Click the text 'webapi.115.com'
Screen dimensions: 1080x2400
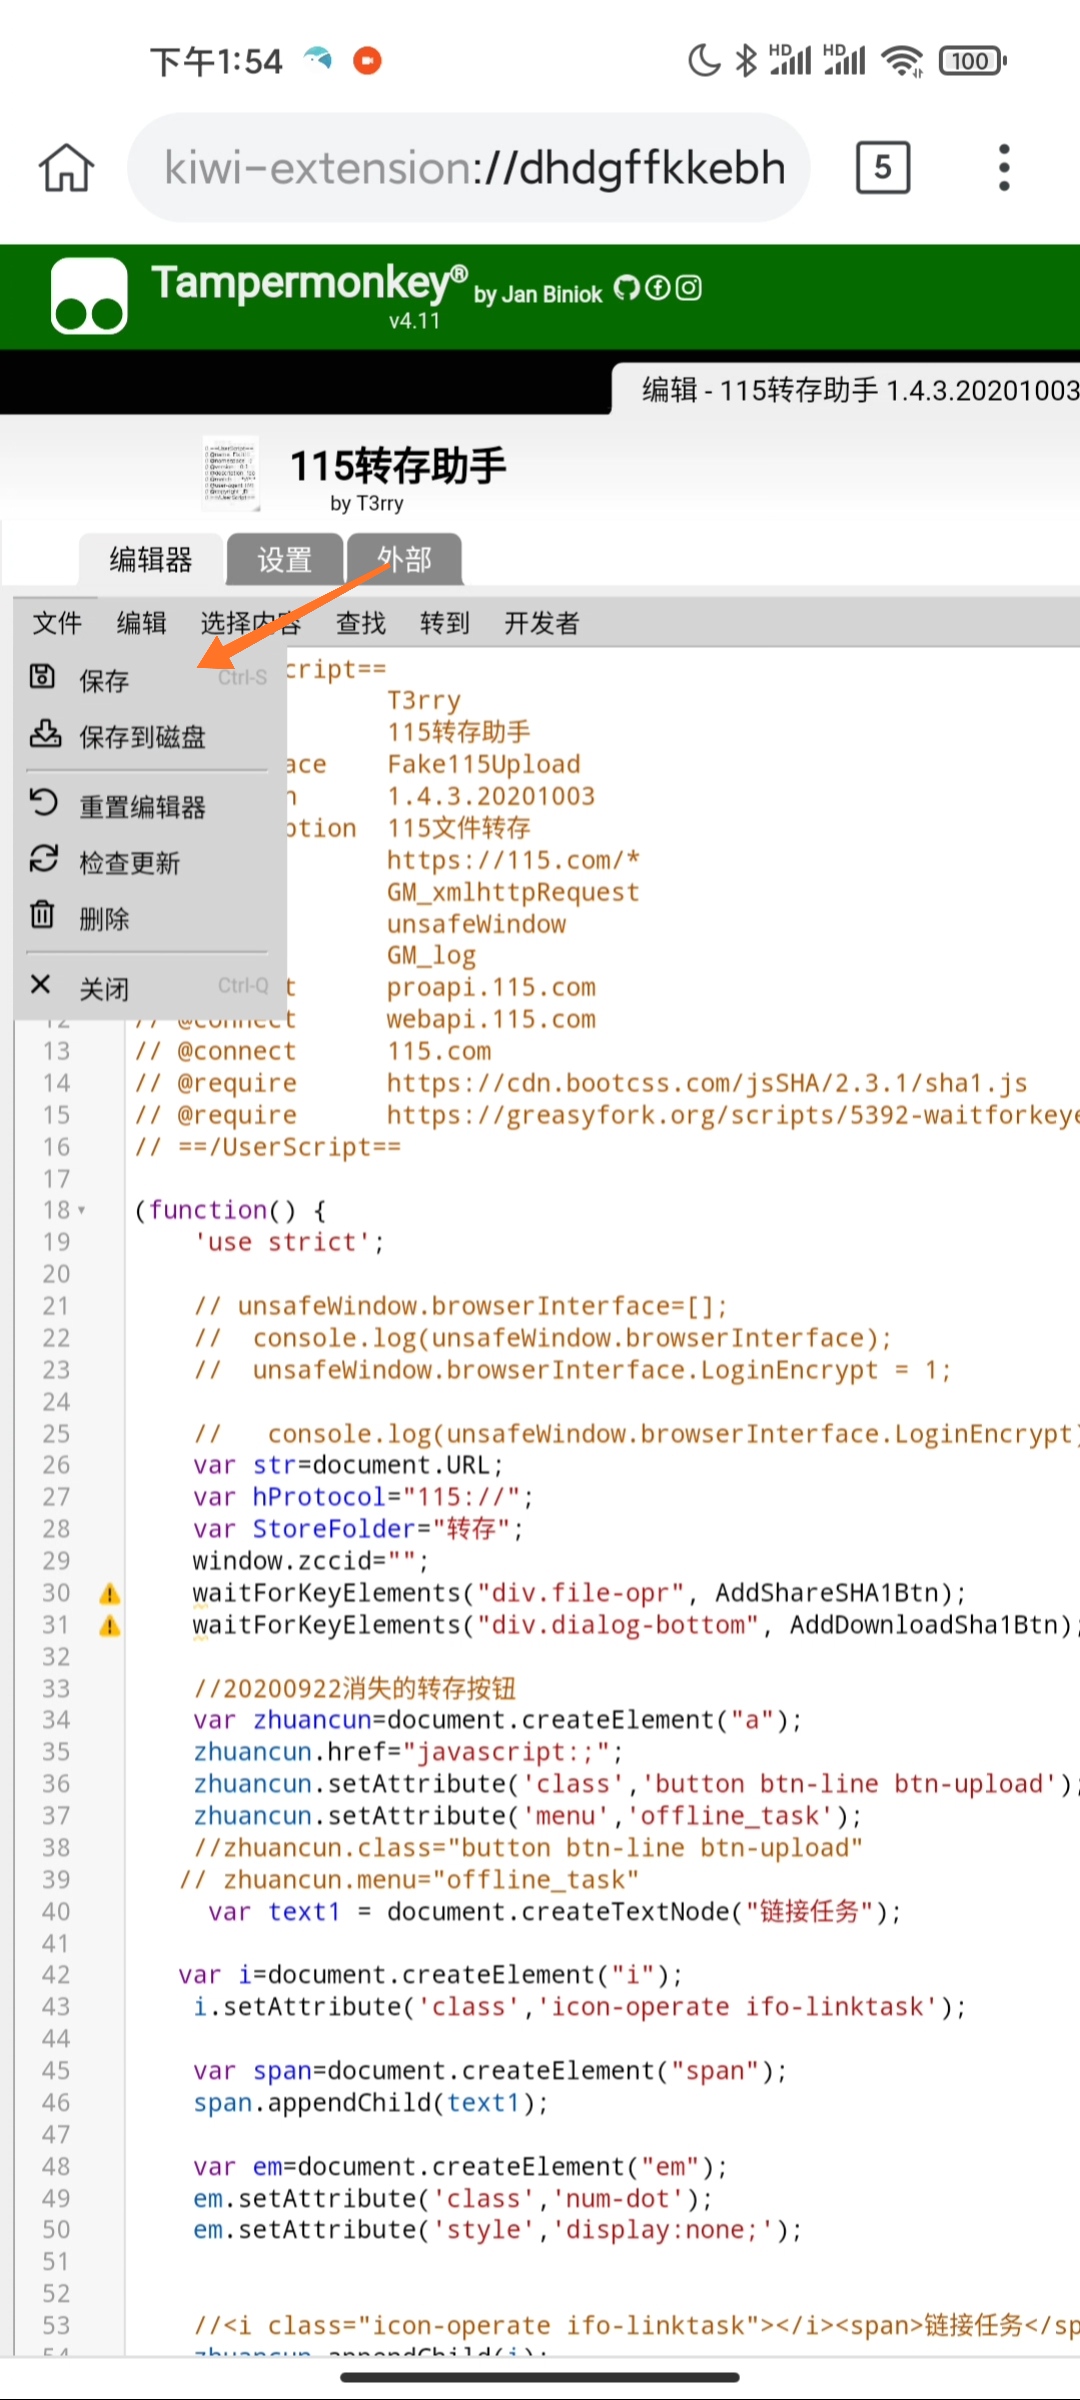tap(491, 1019)
